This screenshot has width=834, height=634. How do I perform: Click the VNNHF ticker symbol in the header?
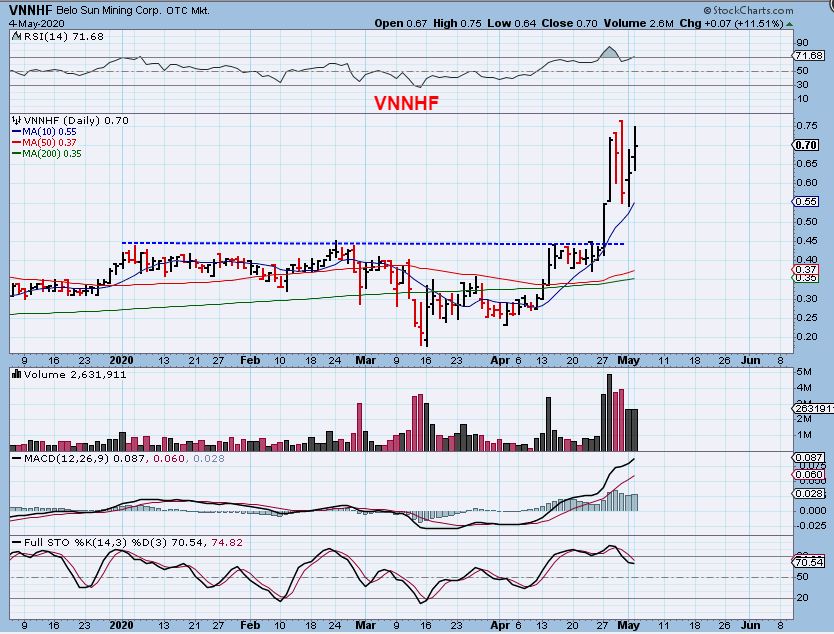point(31,10)
